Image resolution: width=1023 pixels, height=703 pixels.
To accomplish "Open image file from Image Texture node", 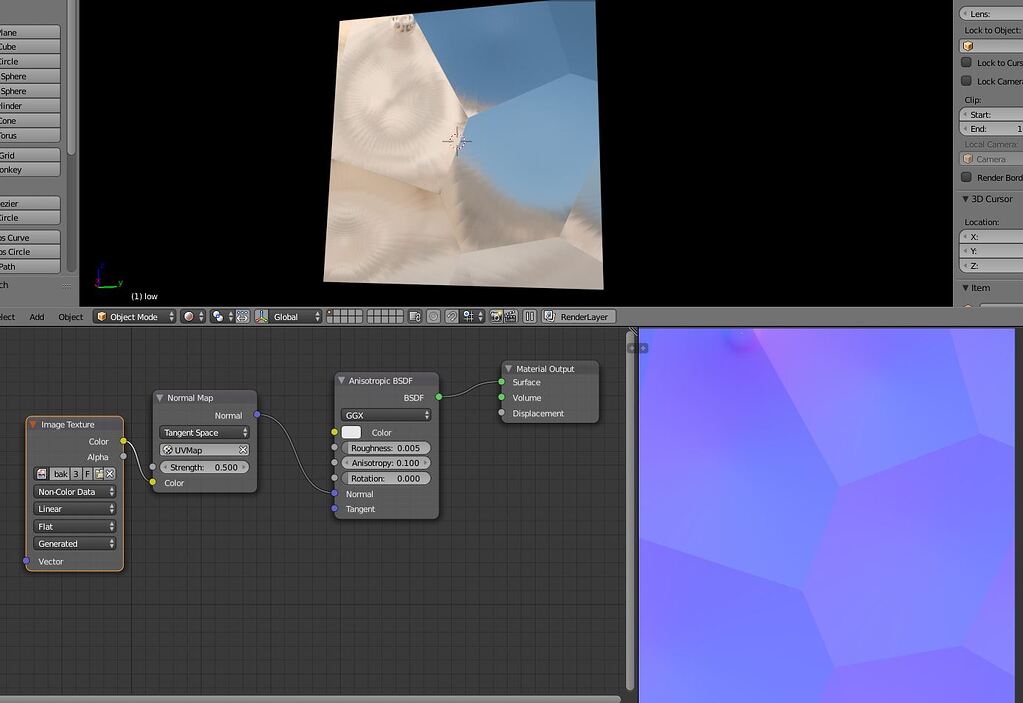I will [99, 473].
